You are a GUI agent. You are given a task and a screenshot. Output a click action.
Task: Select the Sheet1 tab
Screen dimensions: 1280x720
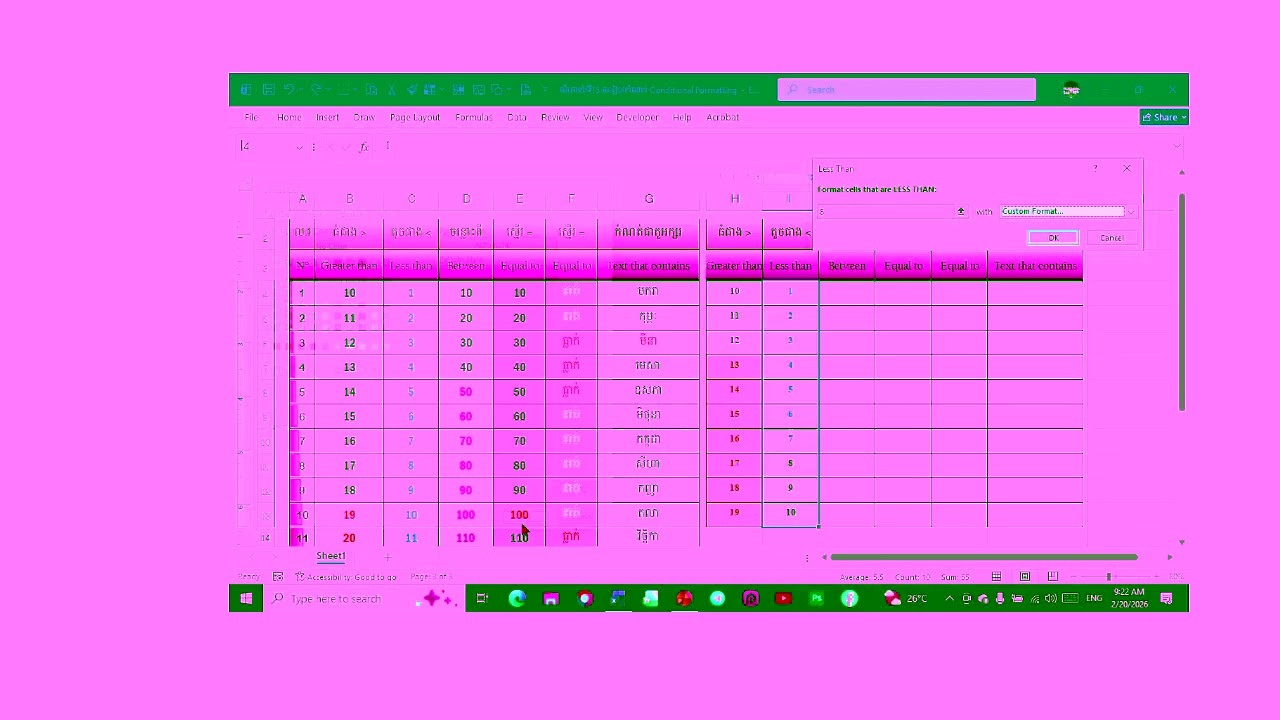(331, 556)
